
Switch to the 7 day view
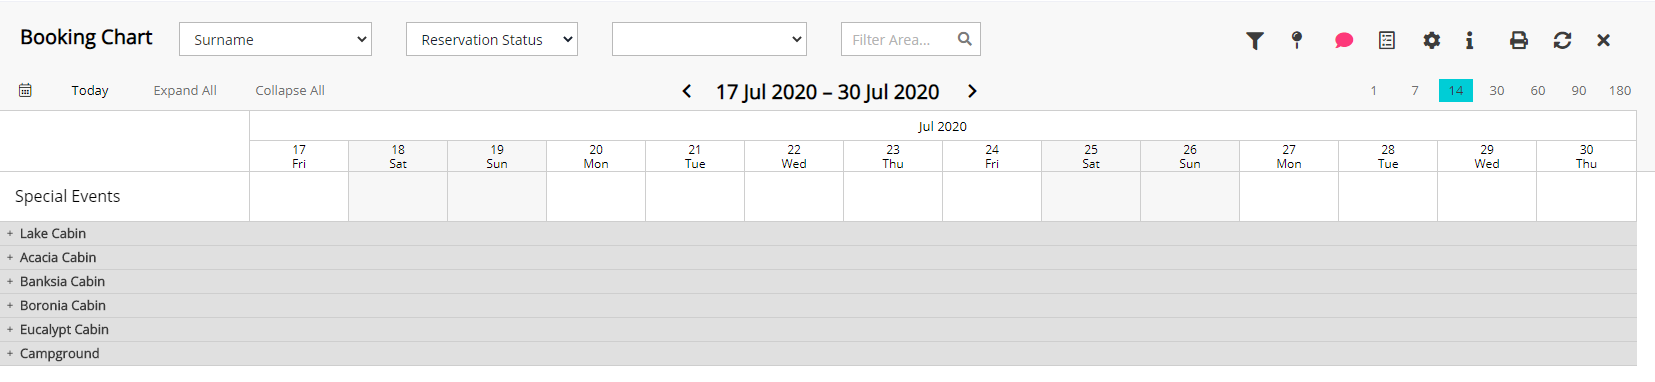1415,90
